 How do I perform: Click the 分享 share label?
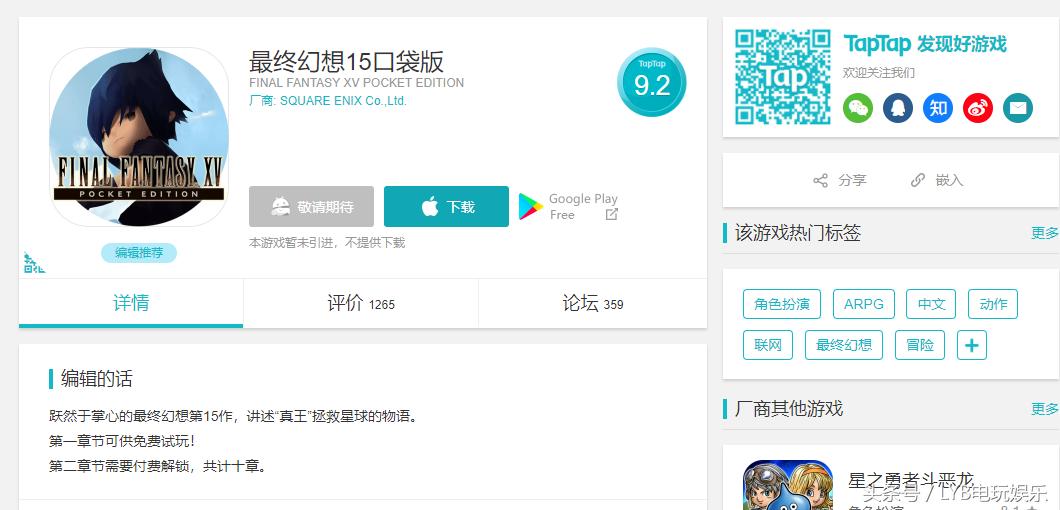pyautogui.click(x=852, y=181)
